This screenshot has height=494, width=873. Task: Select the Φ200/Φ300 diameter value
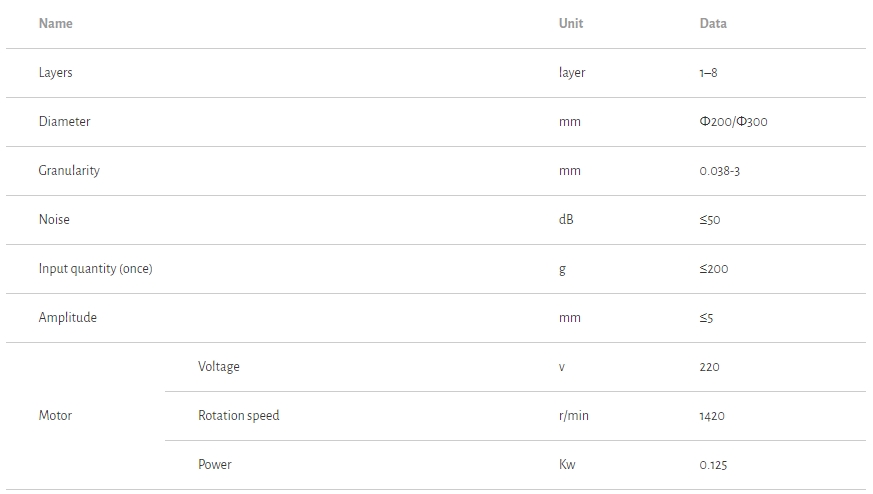[733, 122]
